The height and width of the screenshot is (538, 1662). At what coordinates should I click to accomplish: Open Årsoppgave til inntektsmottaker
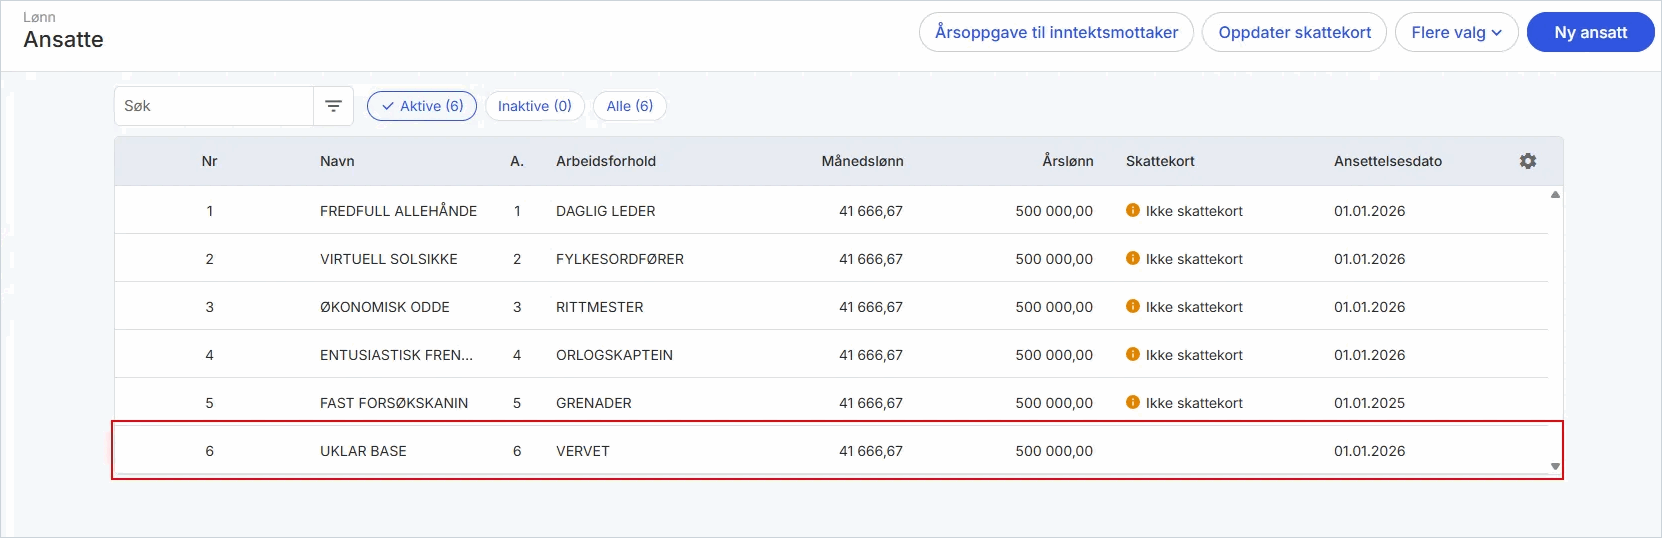coord(1056,32)
